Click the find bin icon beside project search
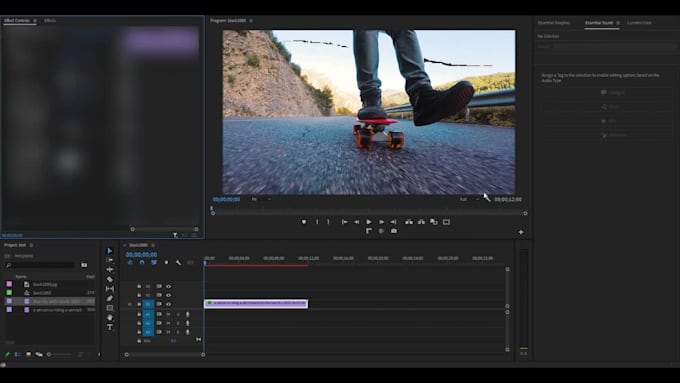The image size is (680, 383). pos(84,265)
